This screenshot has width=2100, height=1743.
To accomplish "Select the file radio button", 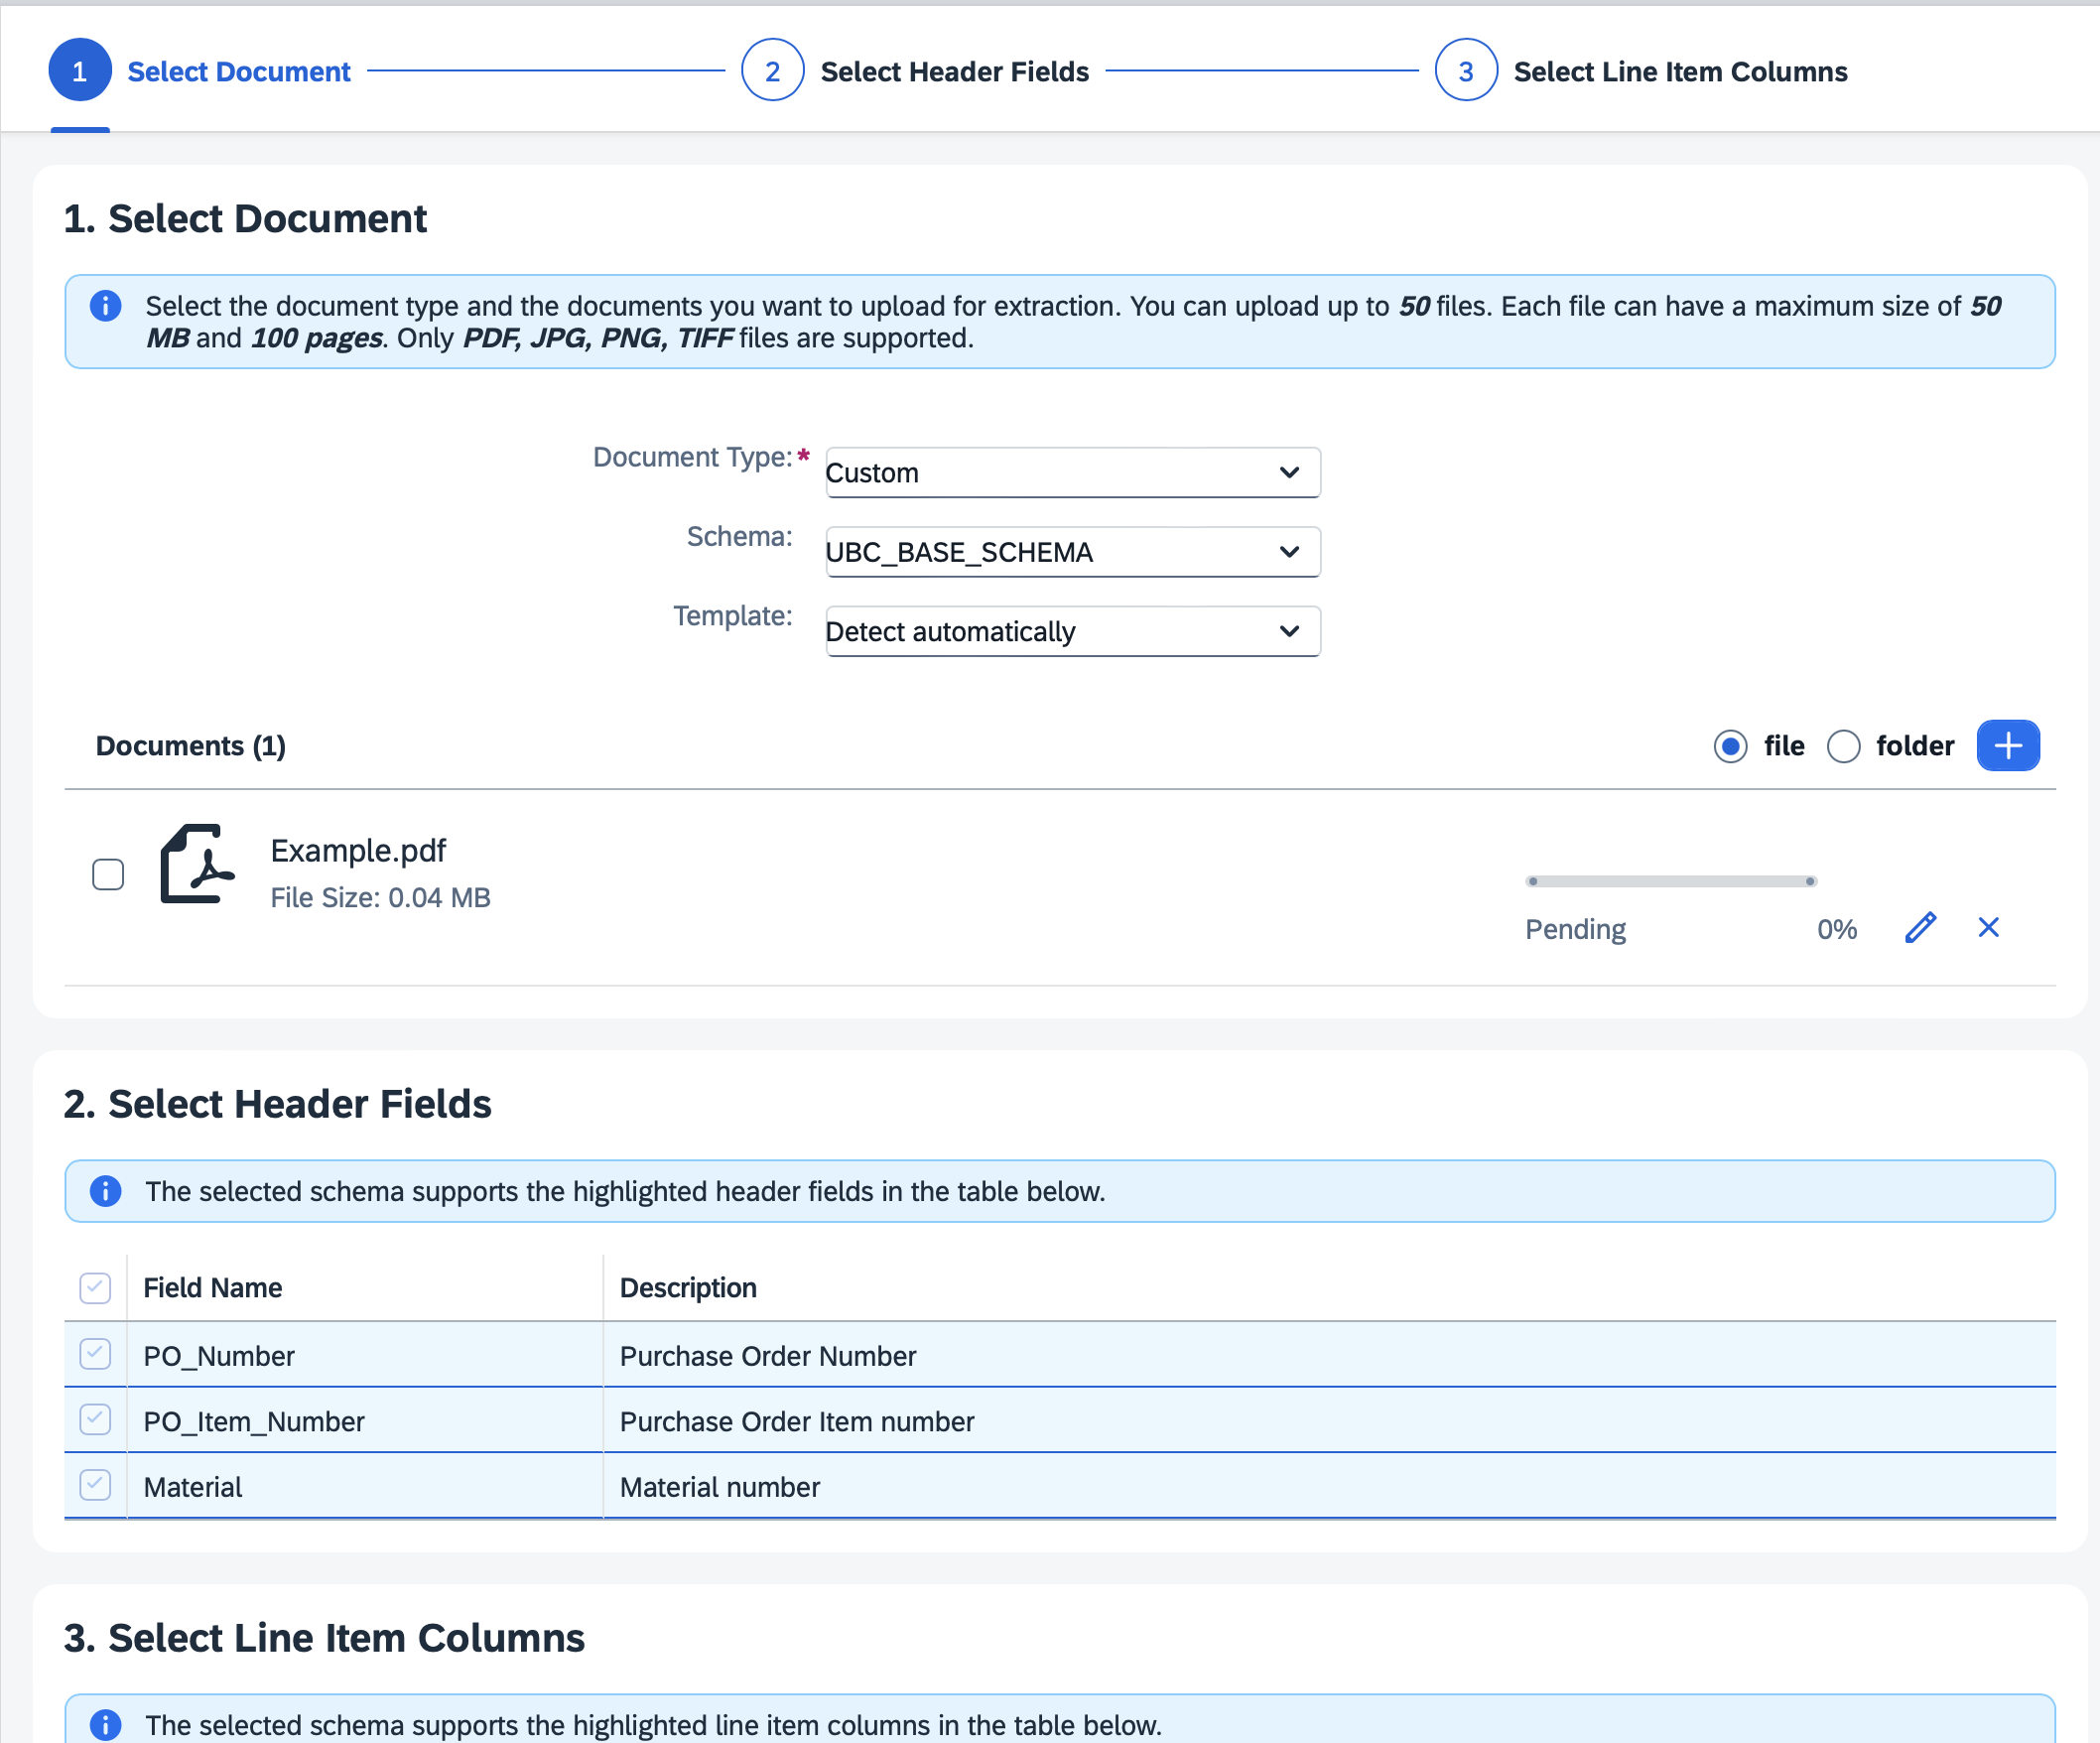I will [1730, 746].
